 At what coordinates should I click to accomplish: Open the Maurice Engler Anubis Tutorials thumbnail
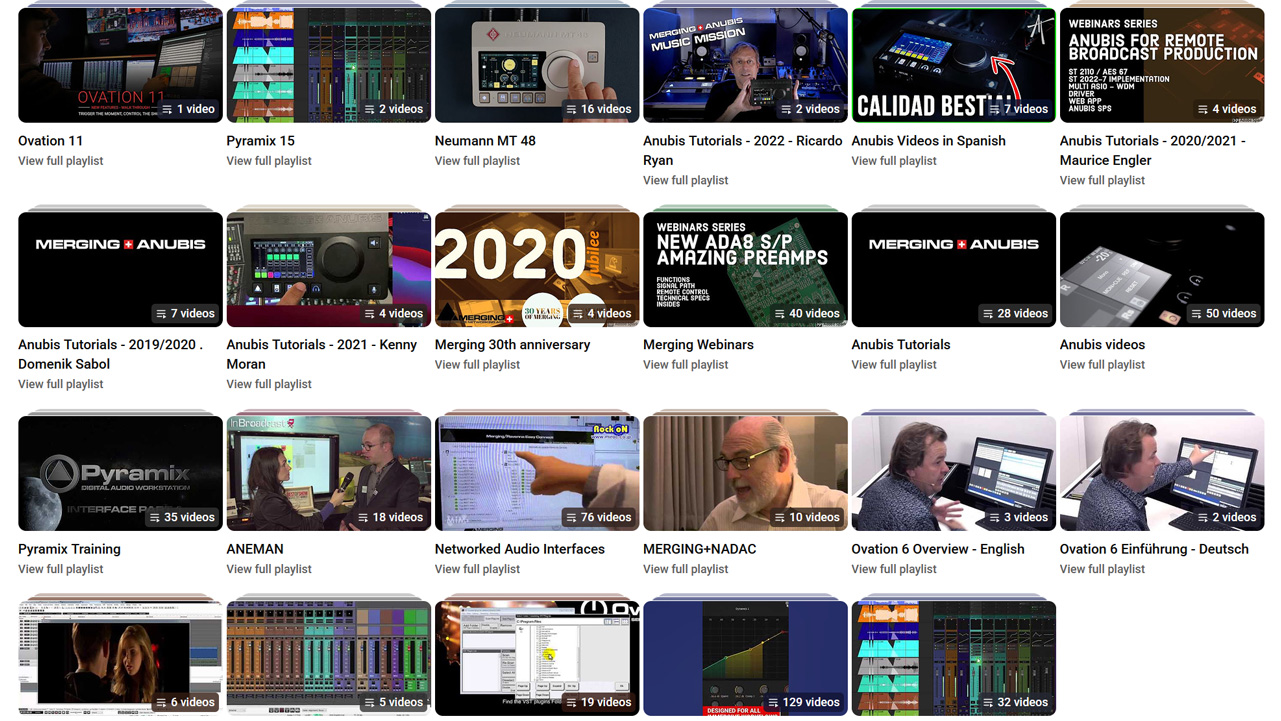coord(1162,65)
